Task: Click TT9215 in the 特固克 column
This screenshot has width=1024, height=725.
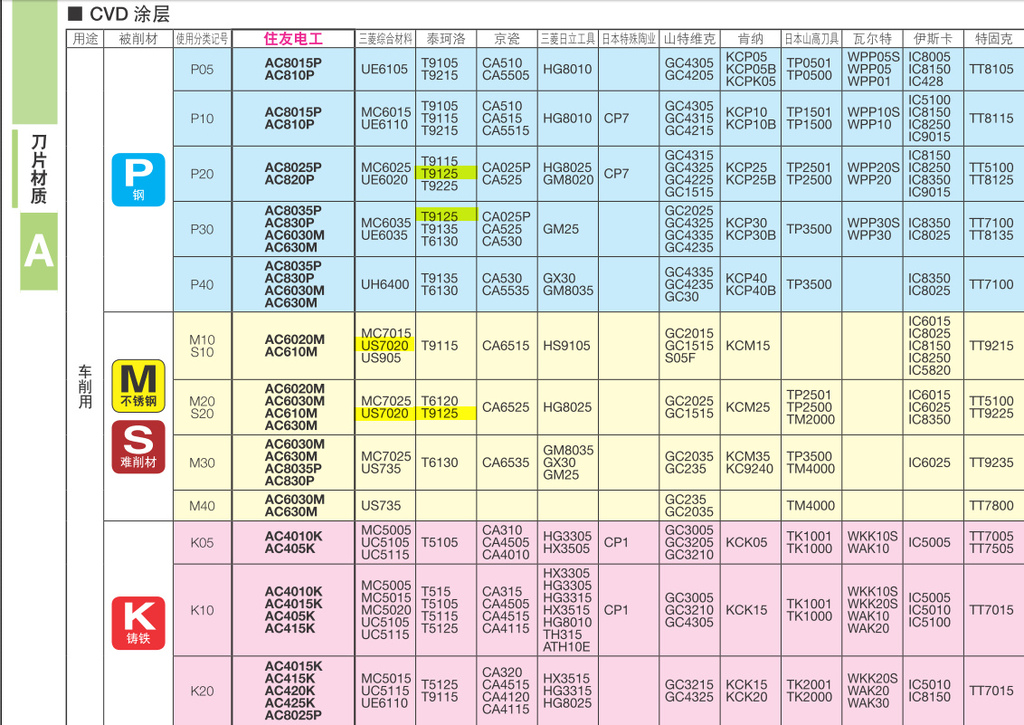Action: click(991, 346)
